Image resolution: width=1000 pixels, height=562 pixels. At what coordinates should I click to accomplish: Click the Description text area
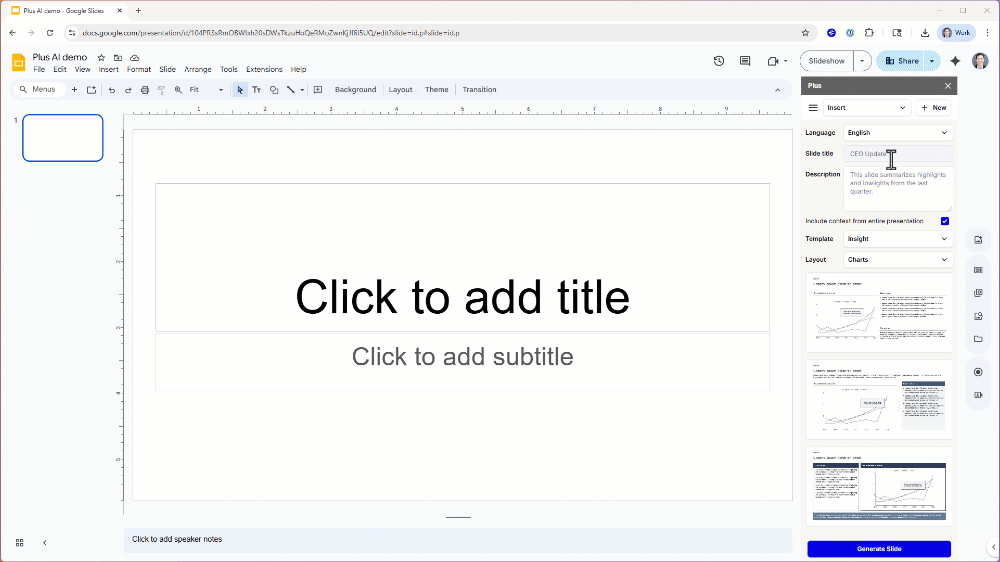point(897,189)
